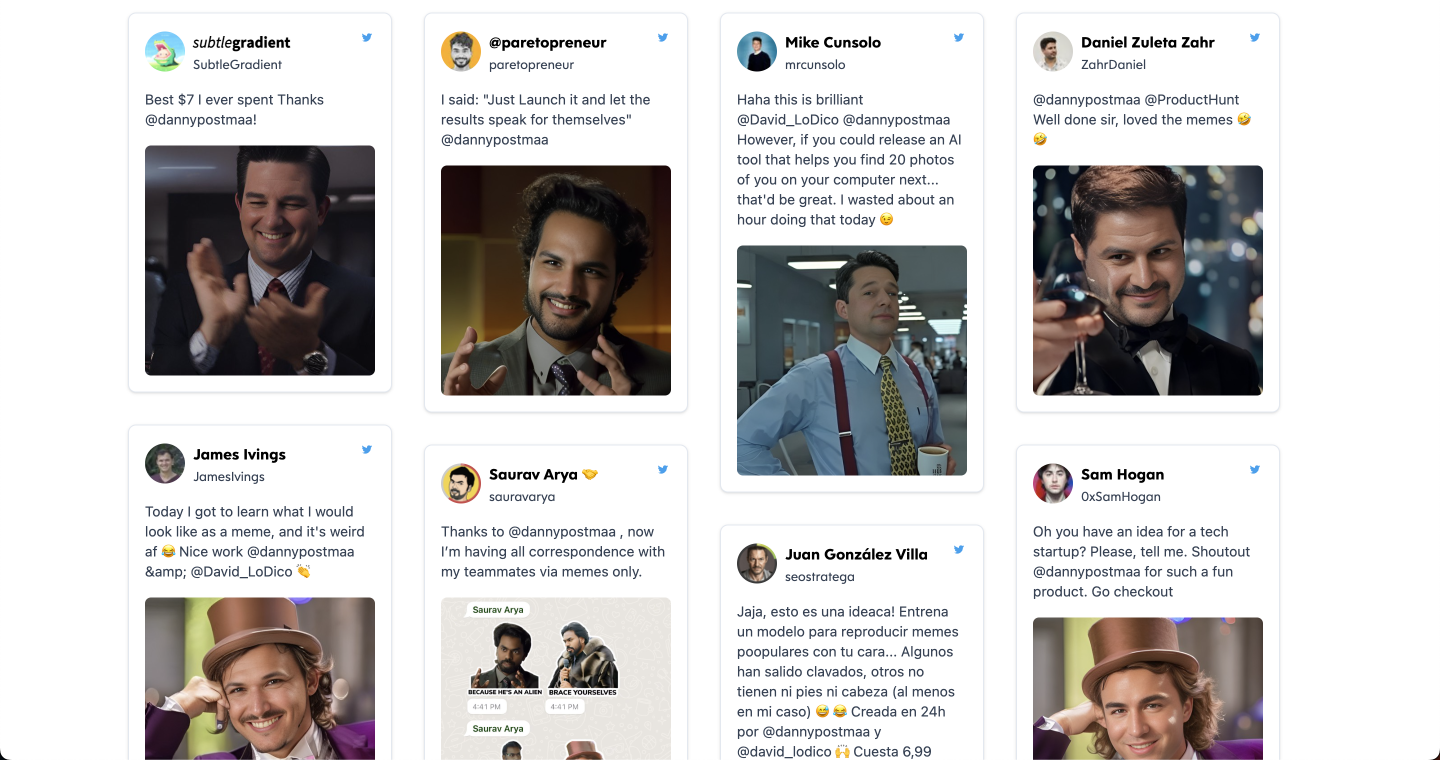Open the James Ivings name link
The height and width of the screenshot is (760, 1440).
pos(239,455)
